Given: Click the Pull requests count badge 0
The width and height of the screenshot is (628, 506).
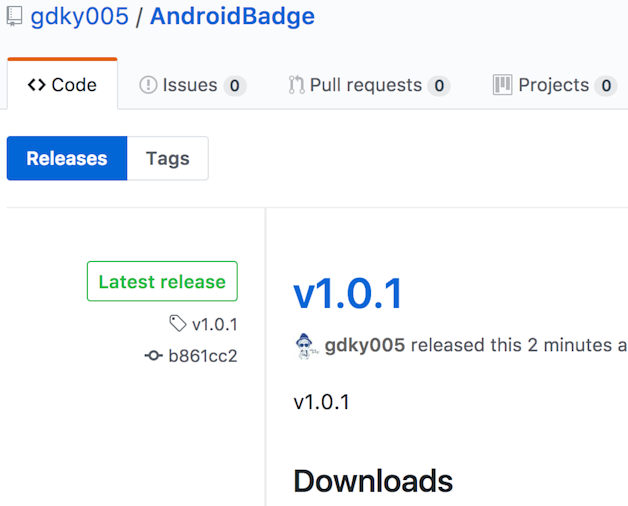Looking at the screenshot, I should click(x=439, y=85).
